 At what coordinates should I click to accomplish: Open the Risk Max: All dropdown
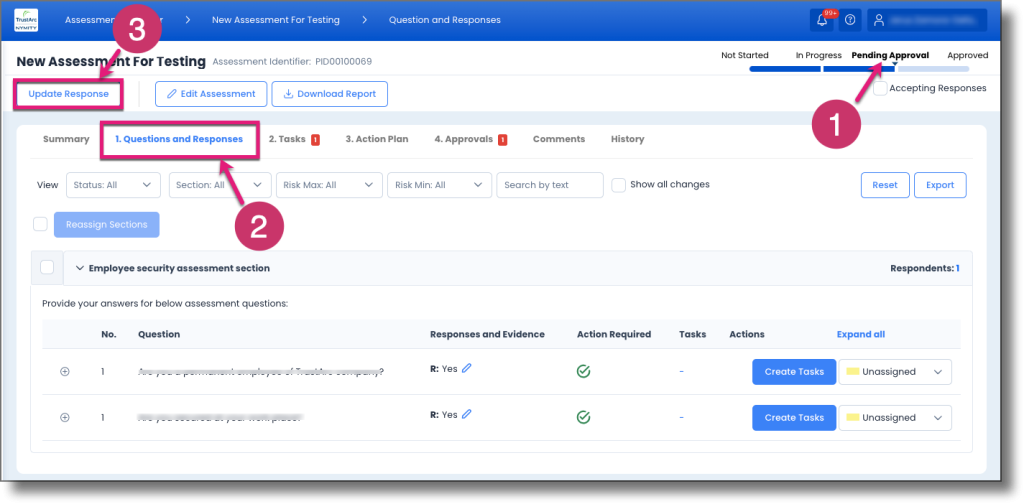tap(329, 185)
